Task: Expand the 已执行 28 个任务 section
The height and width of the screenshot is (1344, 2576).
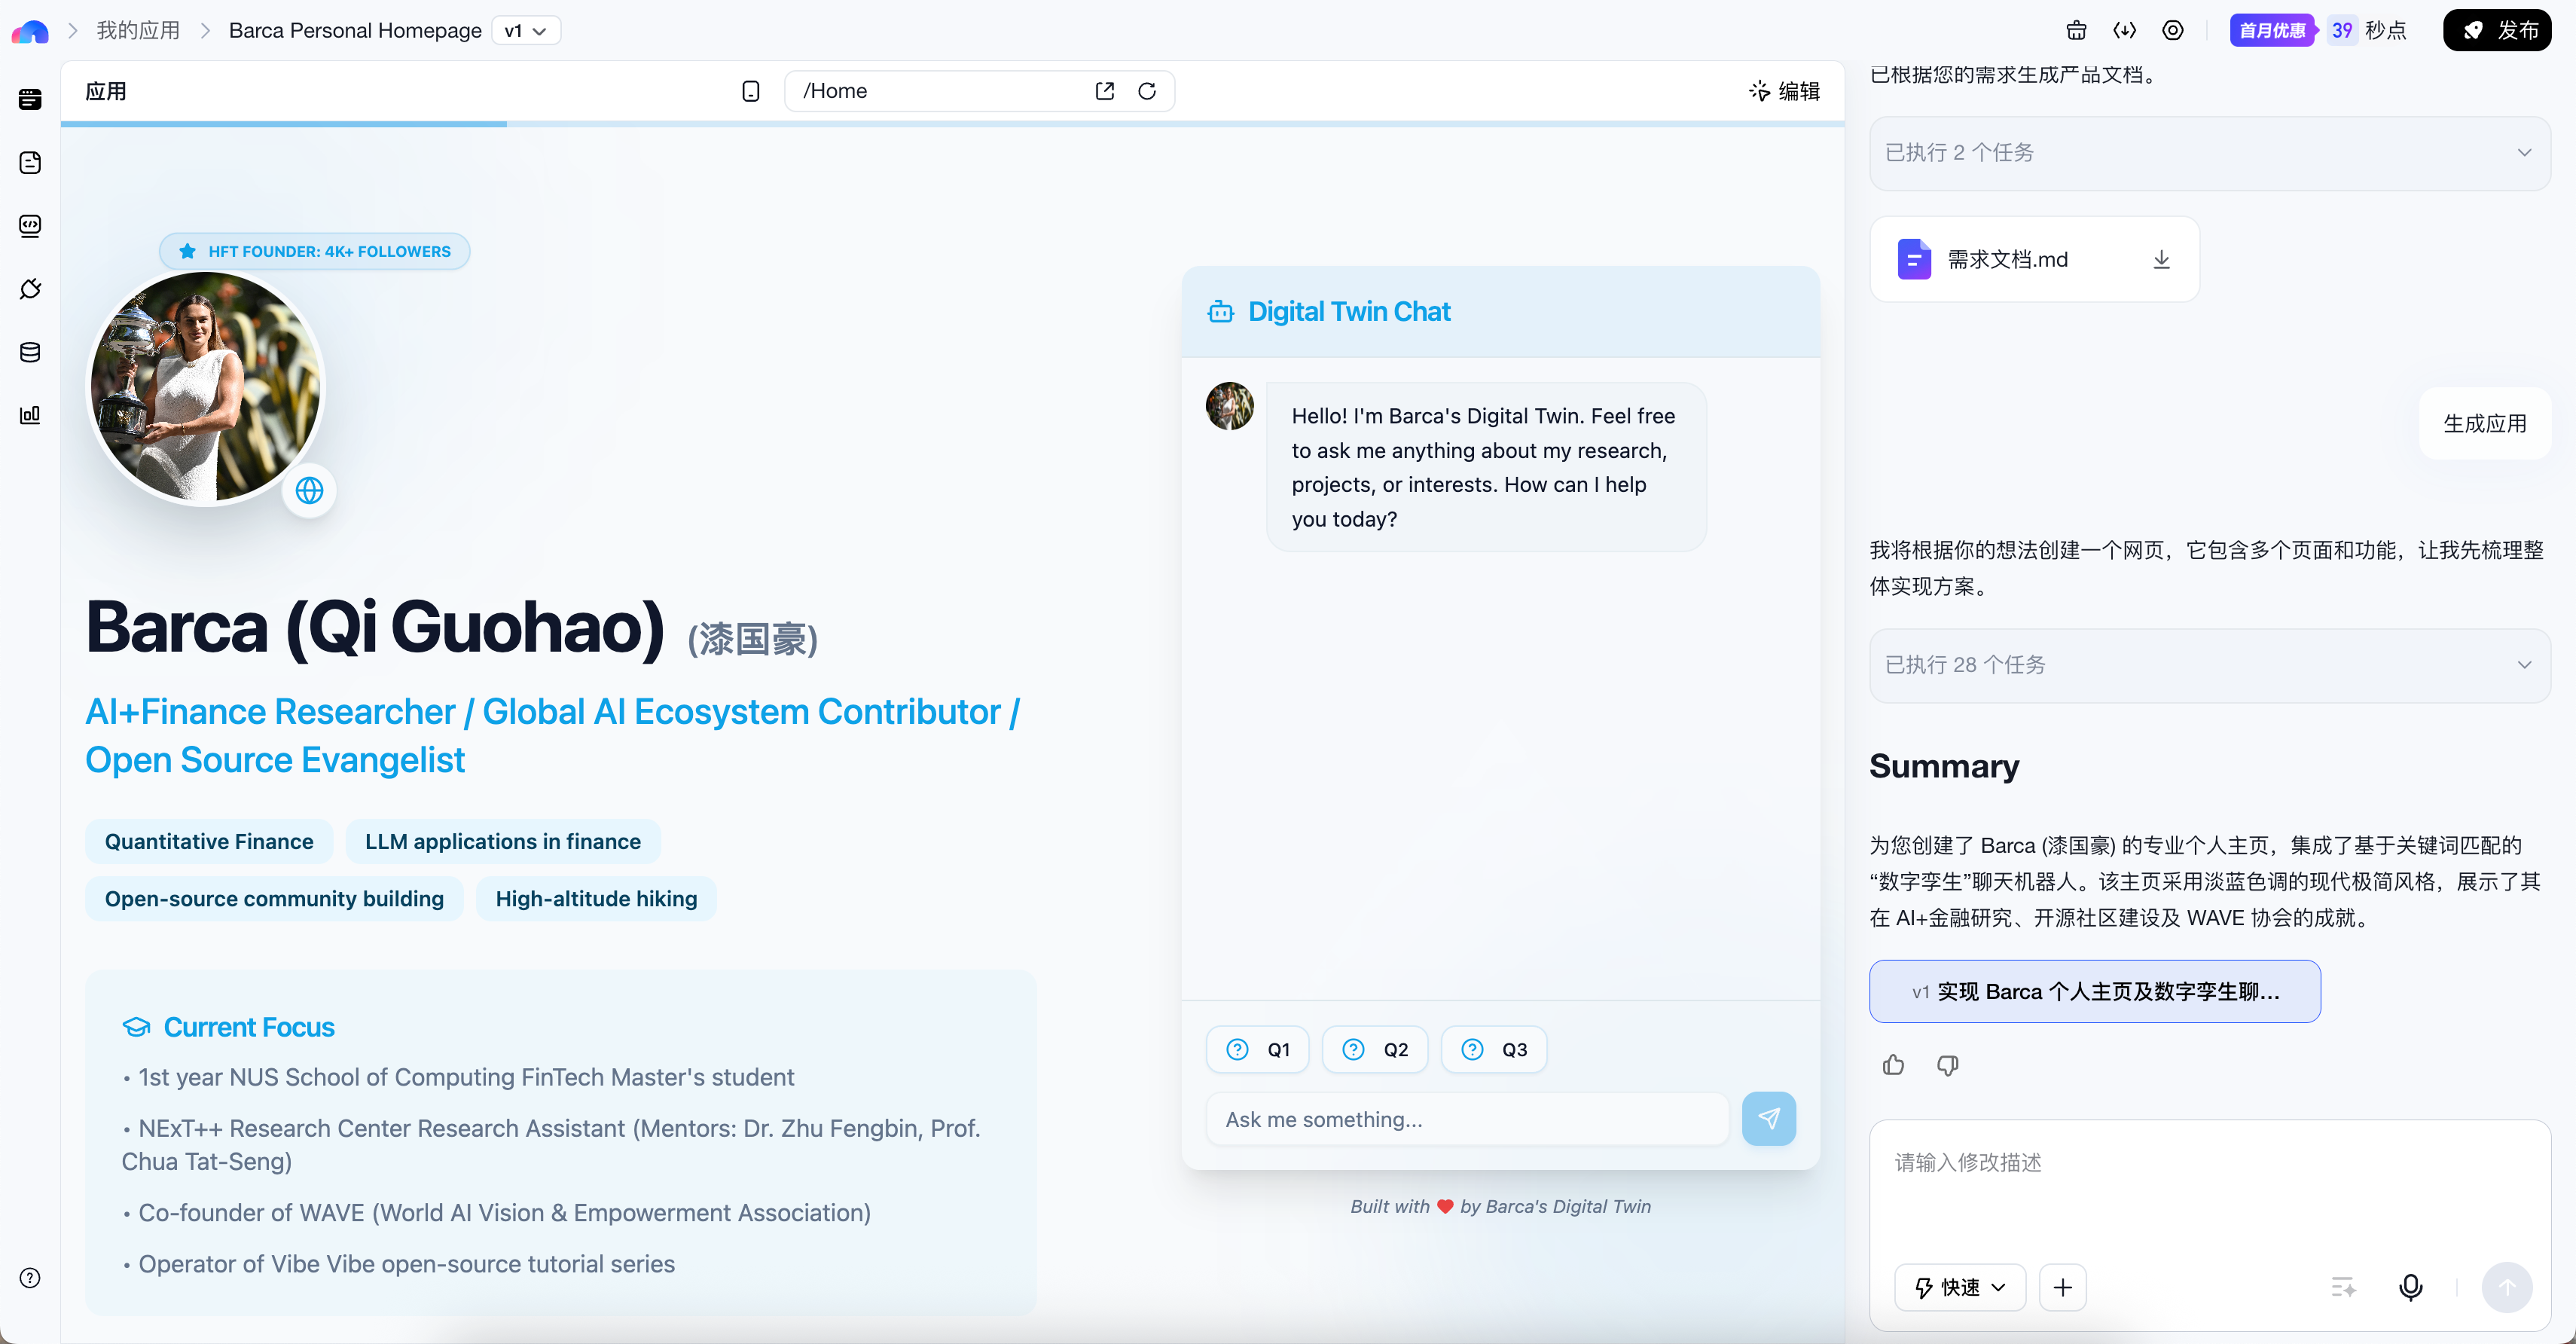Action: pyautogui.click(x=2209, y=665)
